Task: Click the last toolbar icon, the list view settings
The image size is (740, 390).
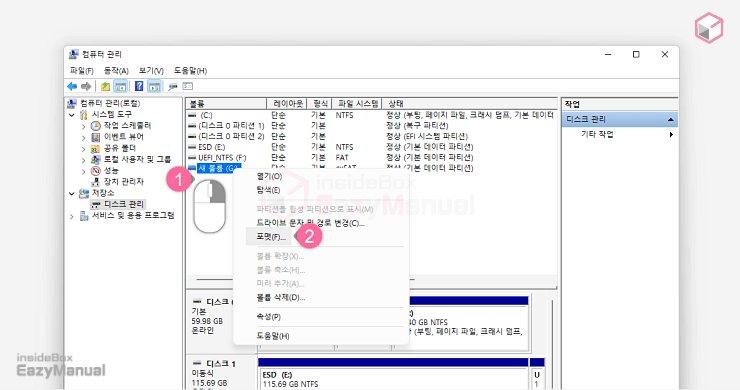Action: click(x=188, y=86)
